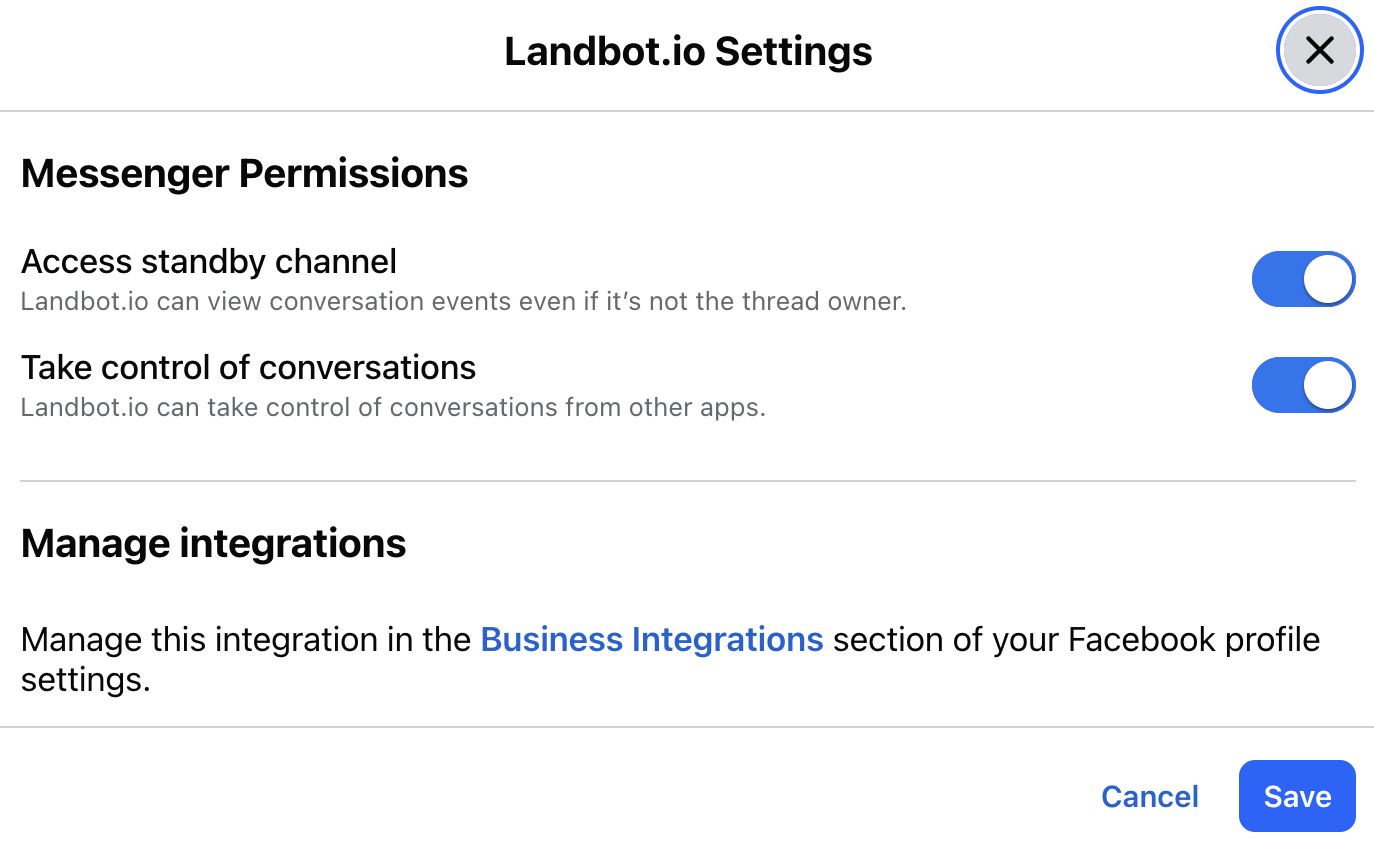Click the divider line above Manage integrations

pos(688,481)
